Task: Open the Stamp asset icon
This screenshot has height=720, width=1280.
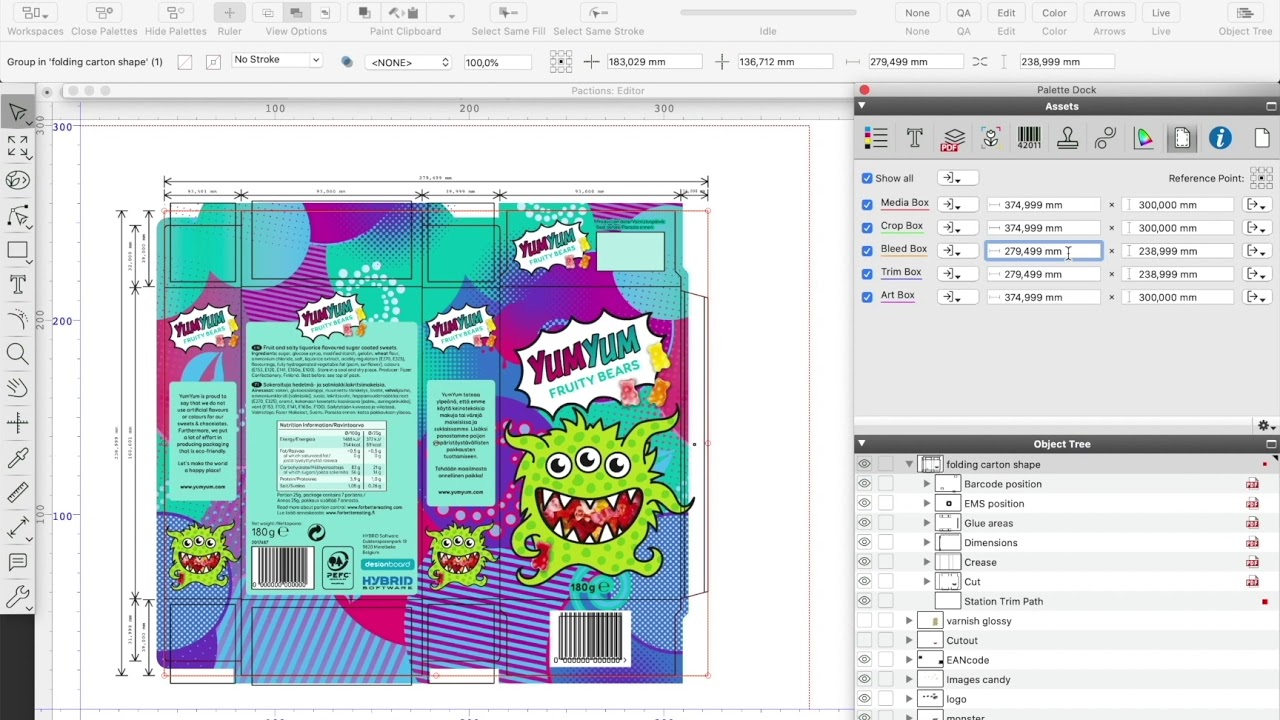Action: click(x=1067, y=139)
